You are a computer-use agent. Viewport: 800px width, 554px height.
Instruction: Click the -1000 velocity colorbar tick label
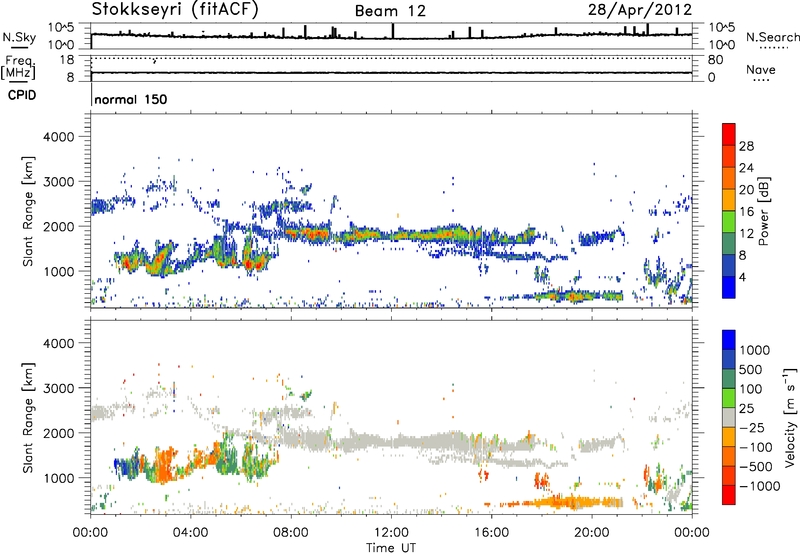pyautogui.click(x=760, y=486)
